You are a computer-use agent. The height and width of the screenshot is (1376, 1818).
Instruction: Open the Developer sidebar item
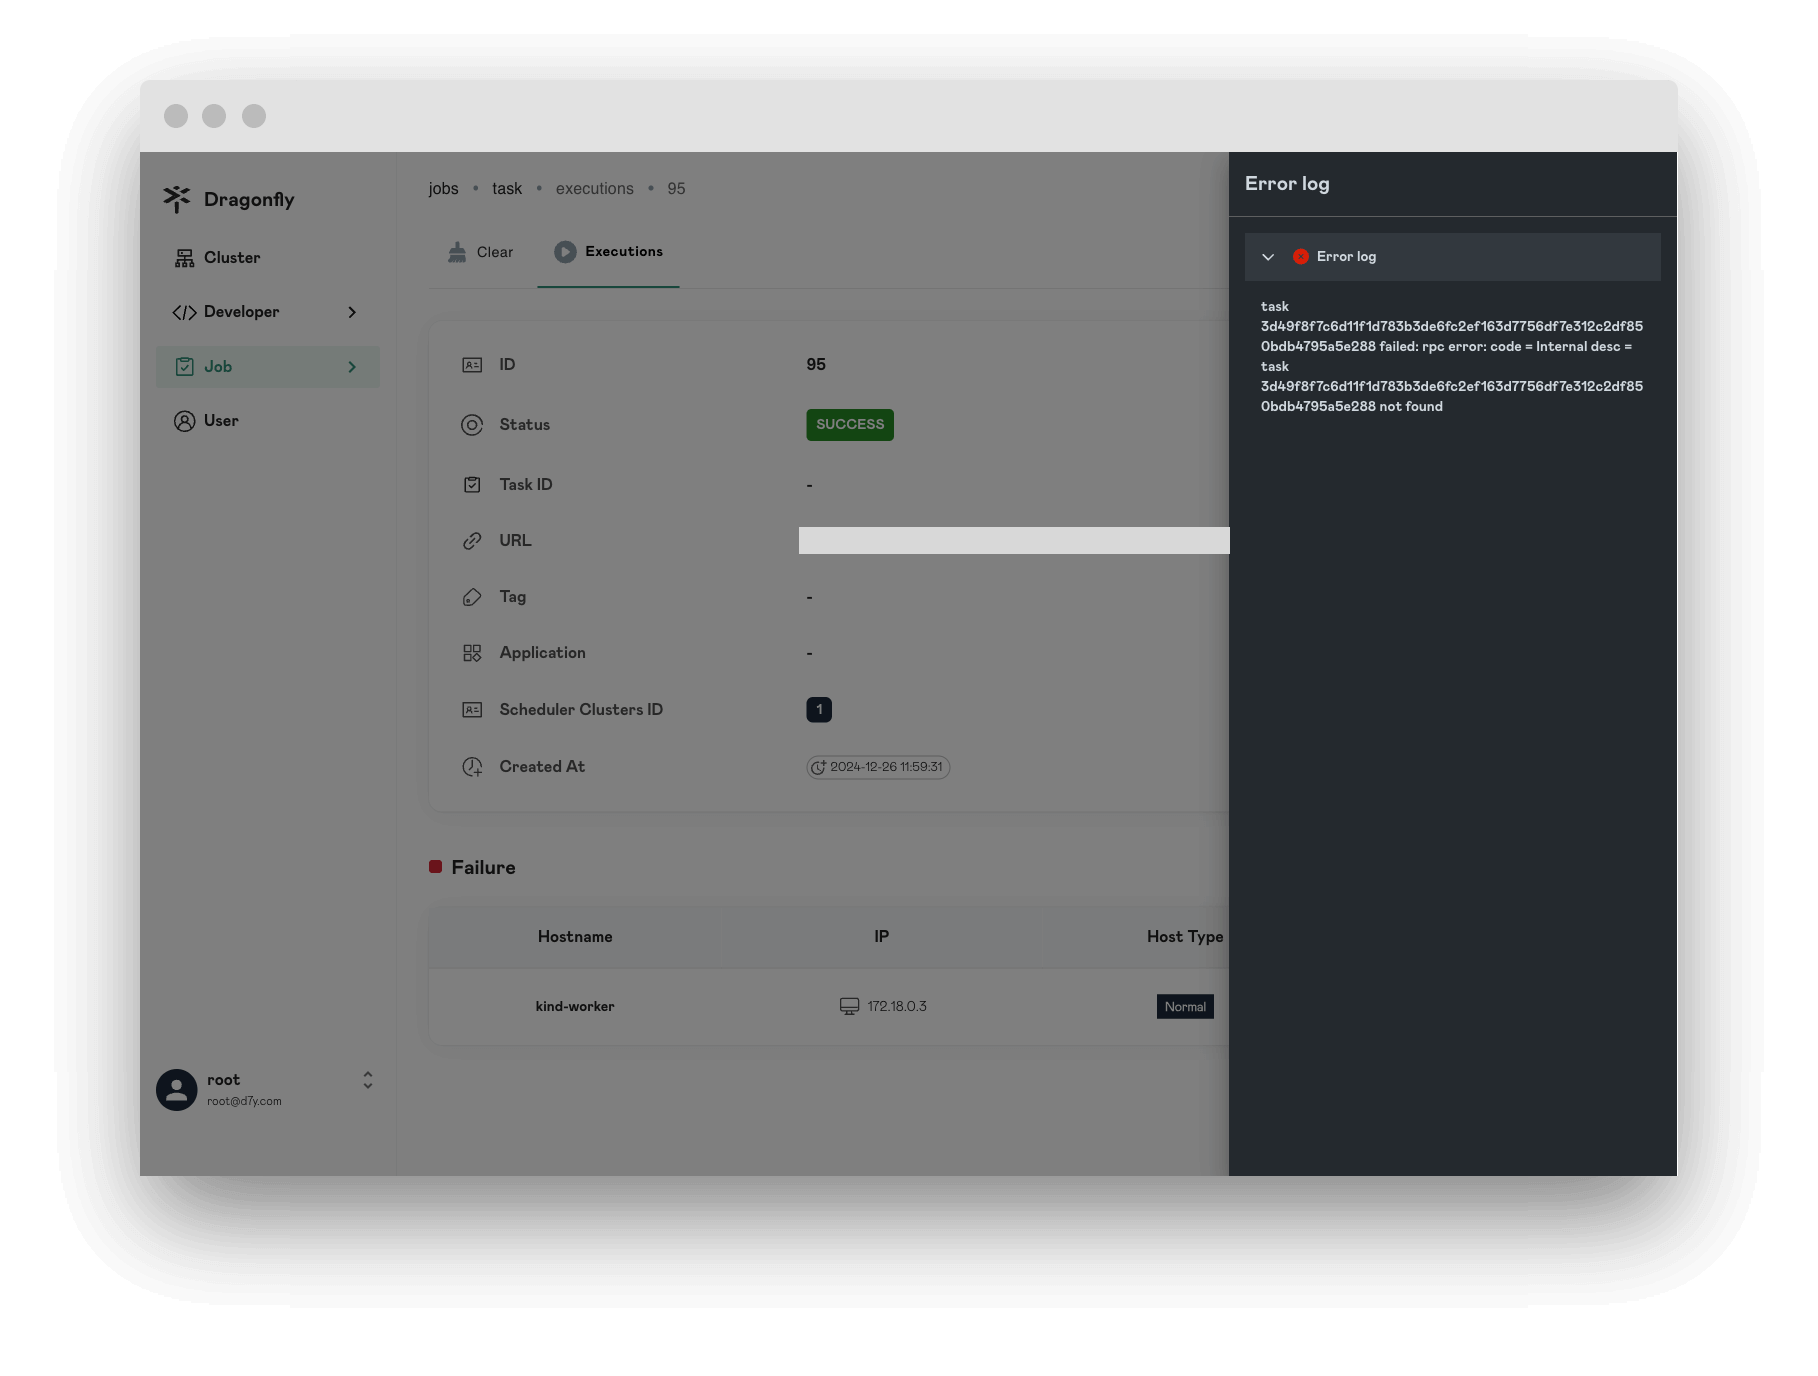click(268, 312)
